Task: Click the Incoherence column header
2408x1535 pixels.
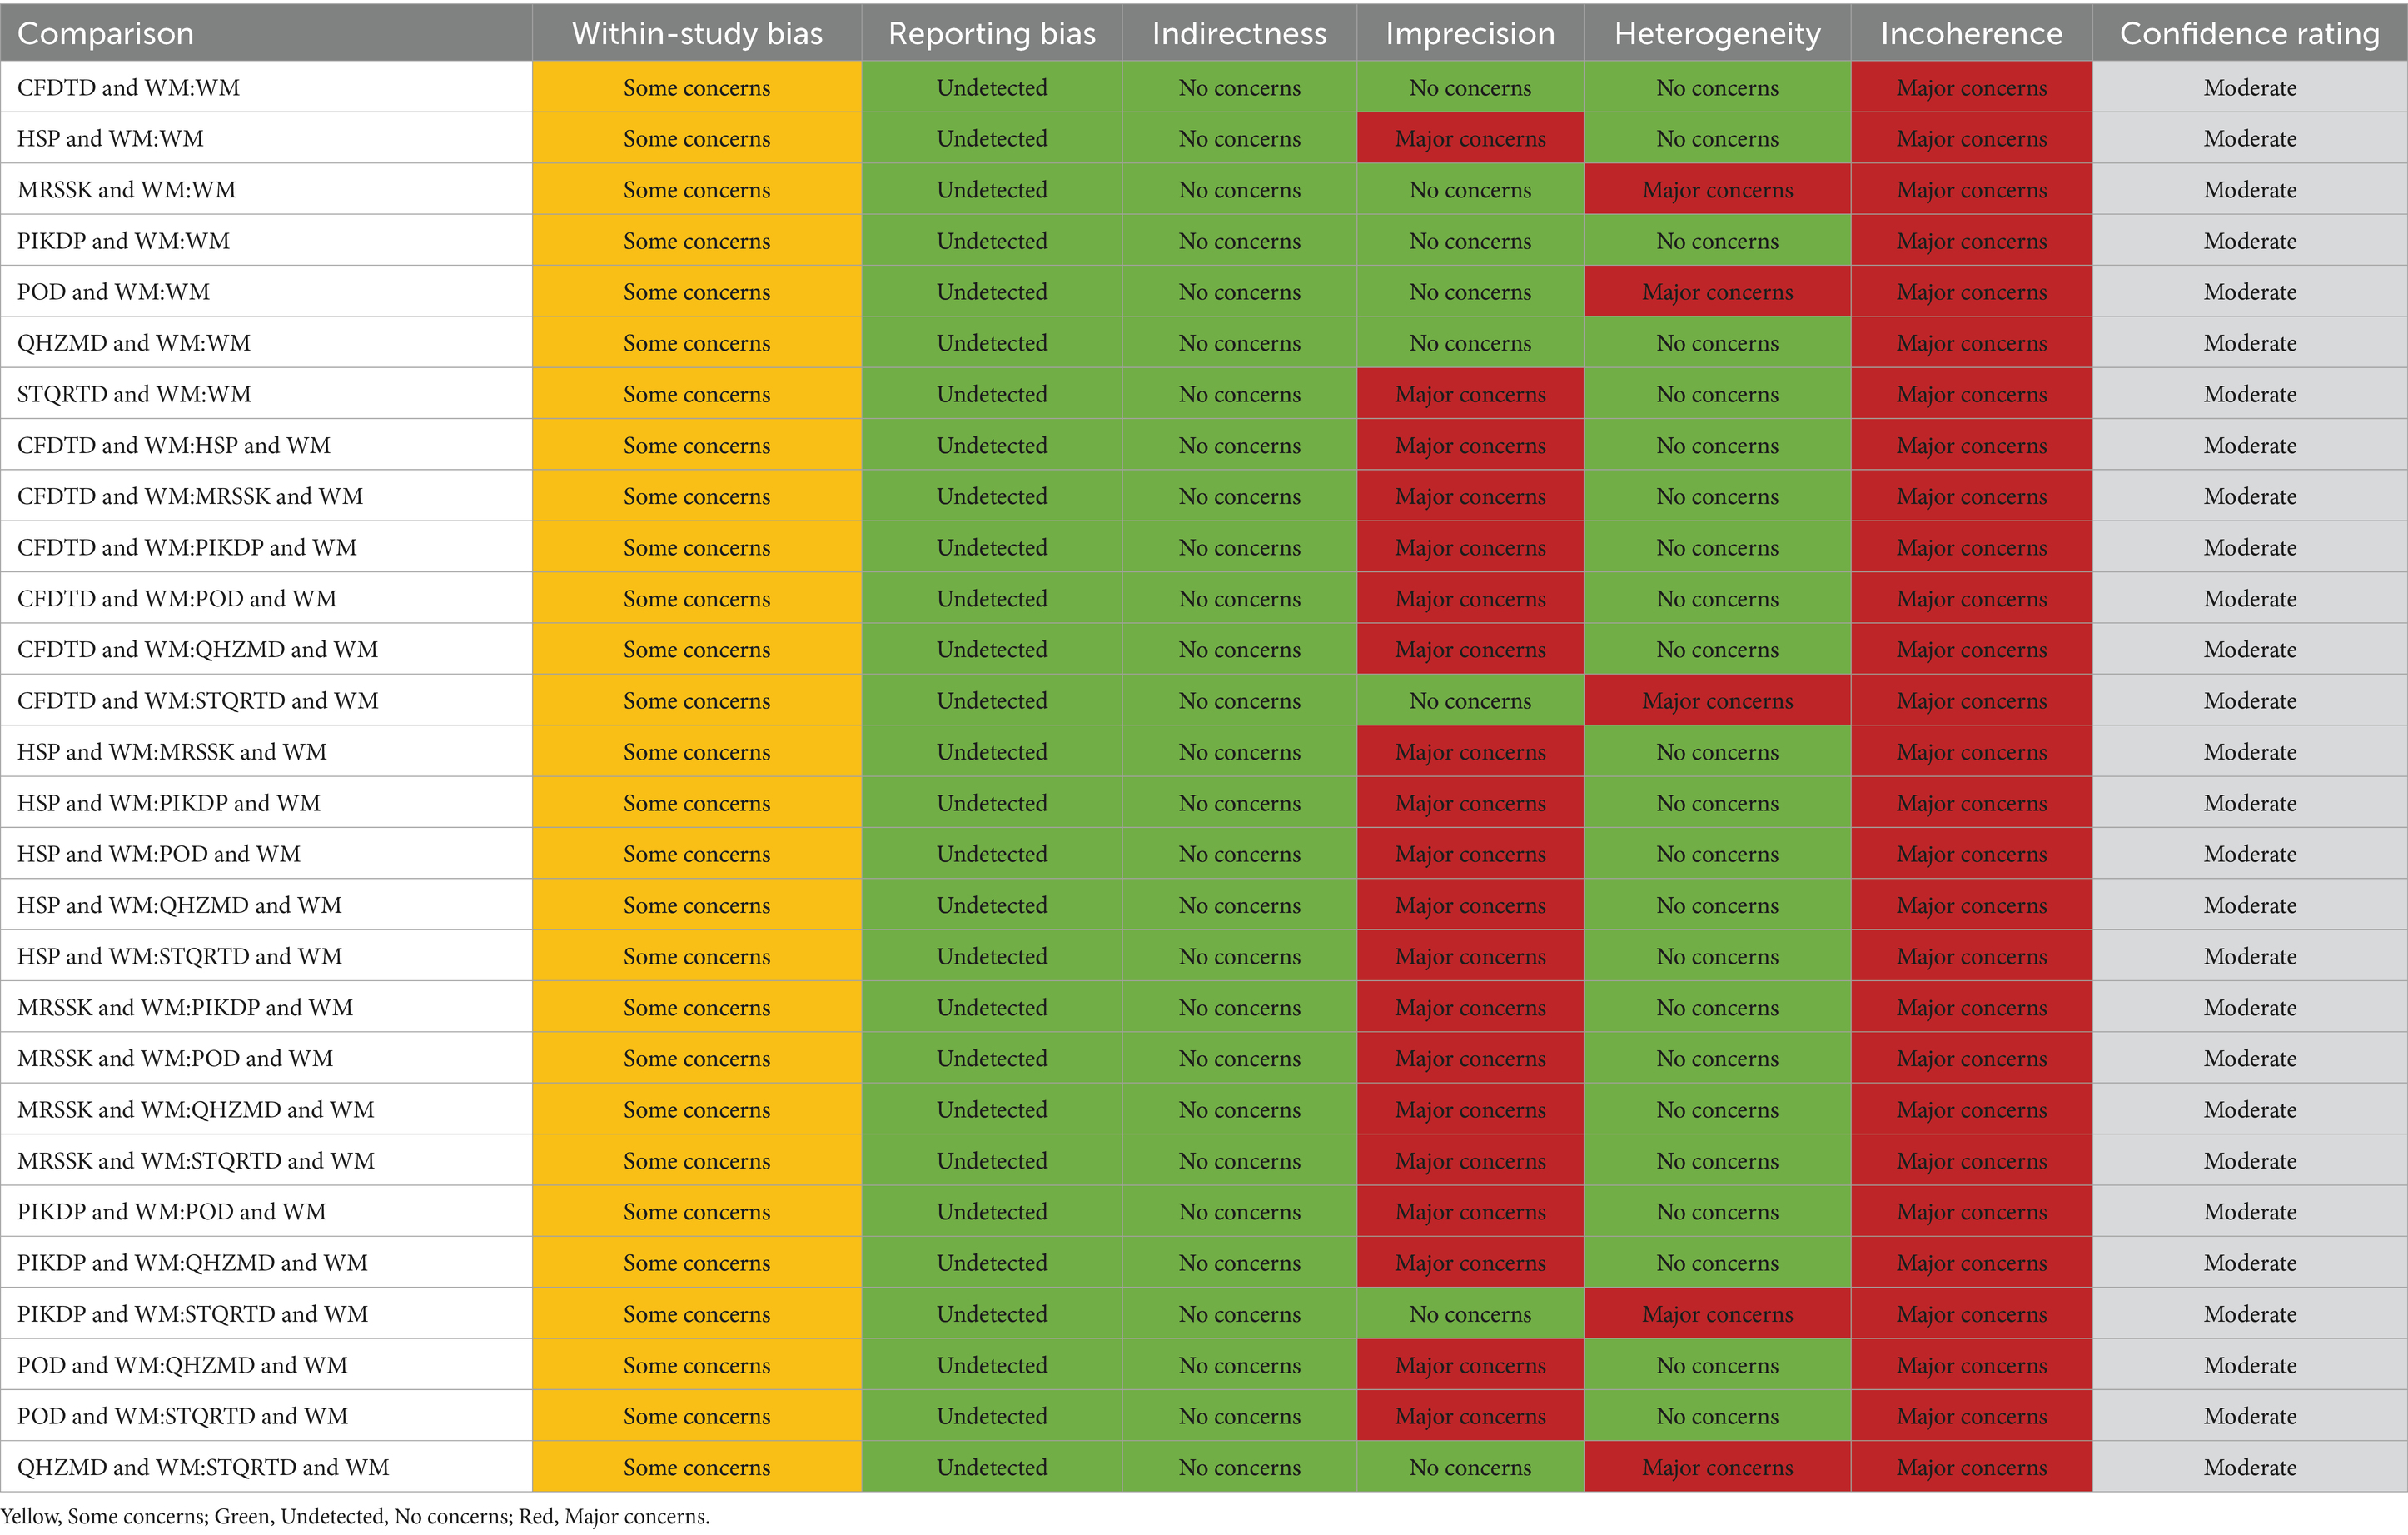Action: (x=1971, y=34)
